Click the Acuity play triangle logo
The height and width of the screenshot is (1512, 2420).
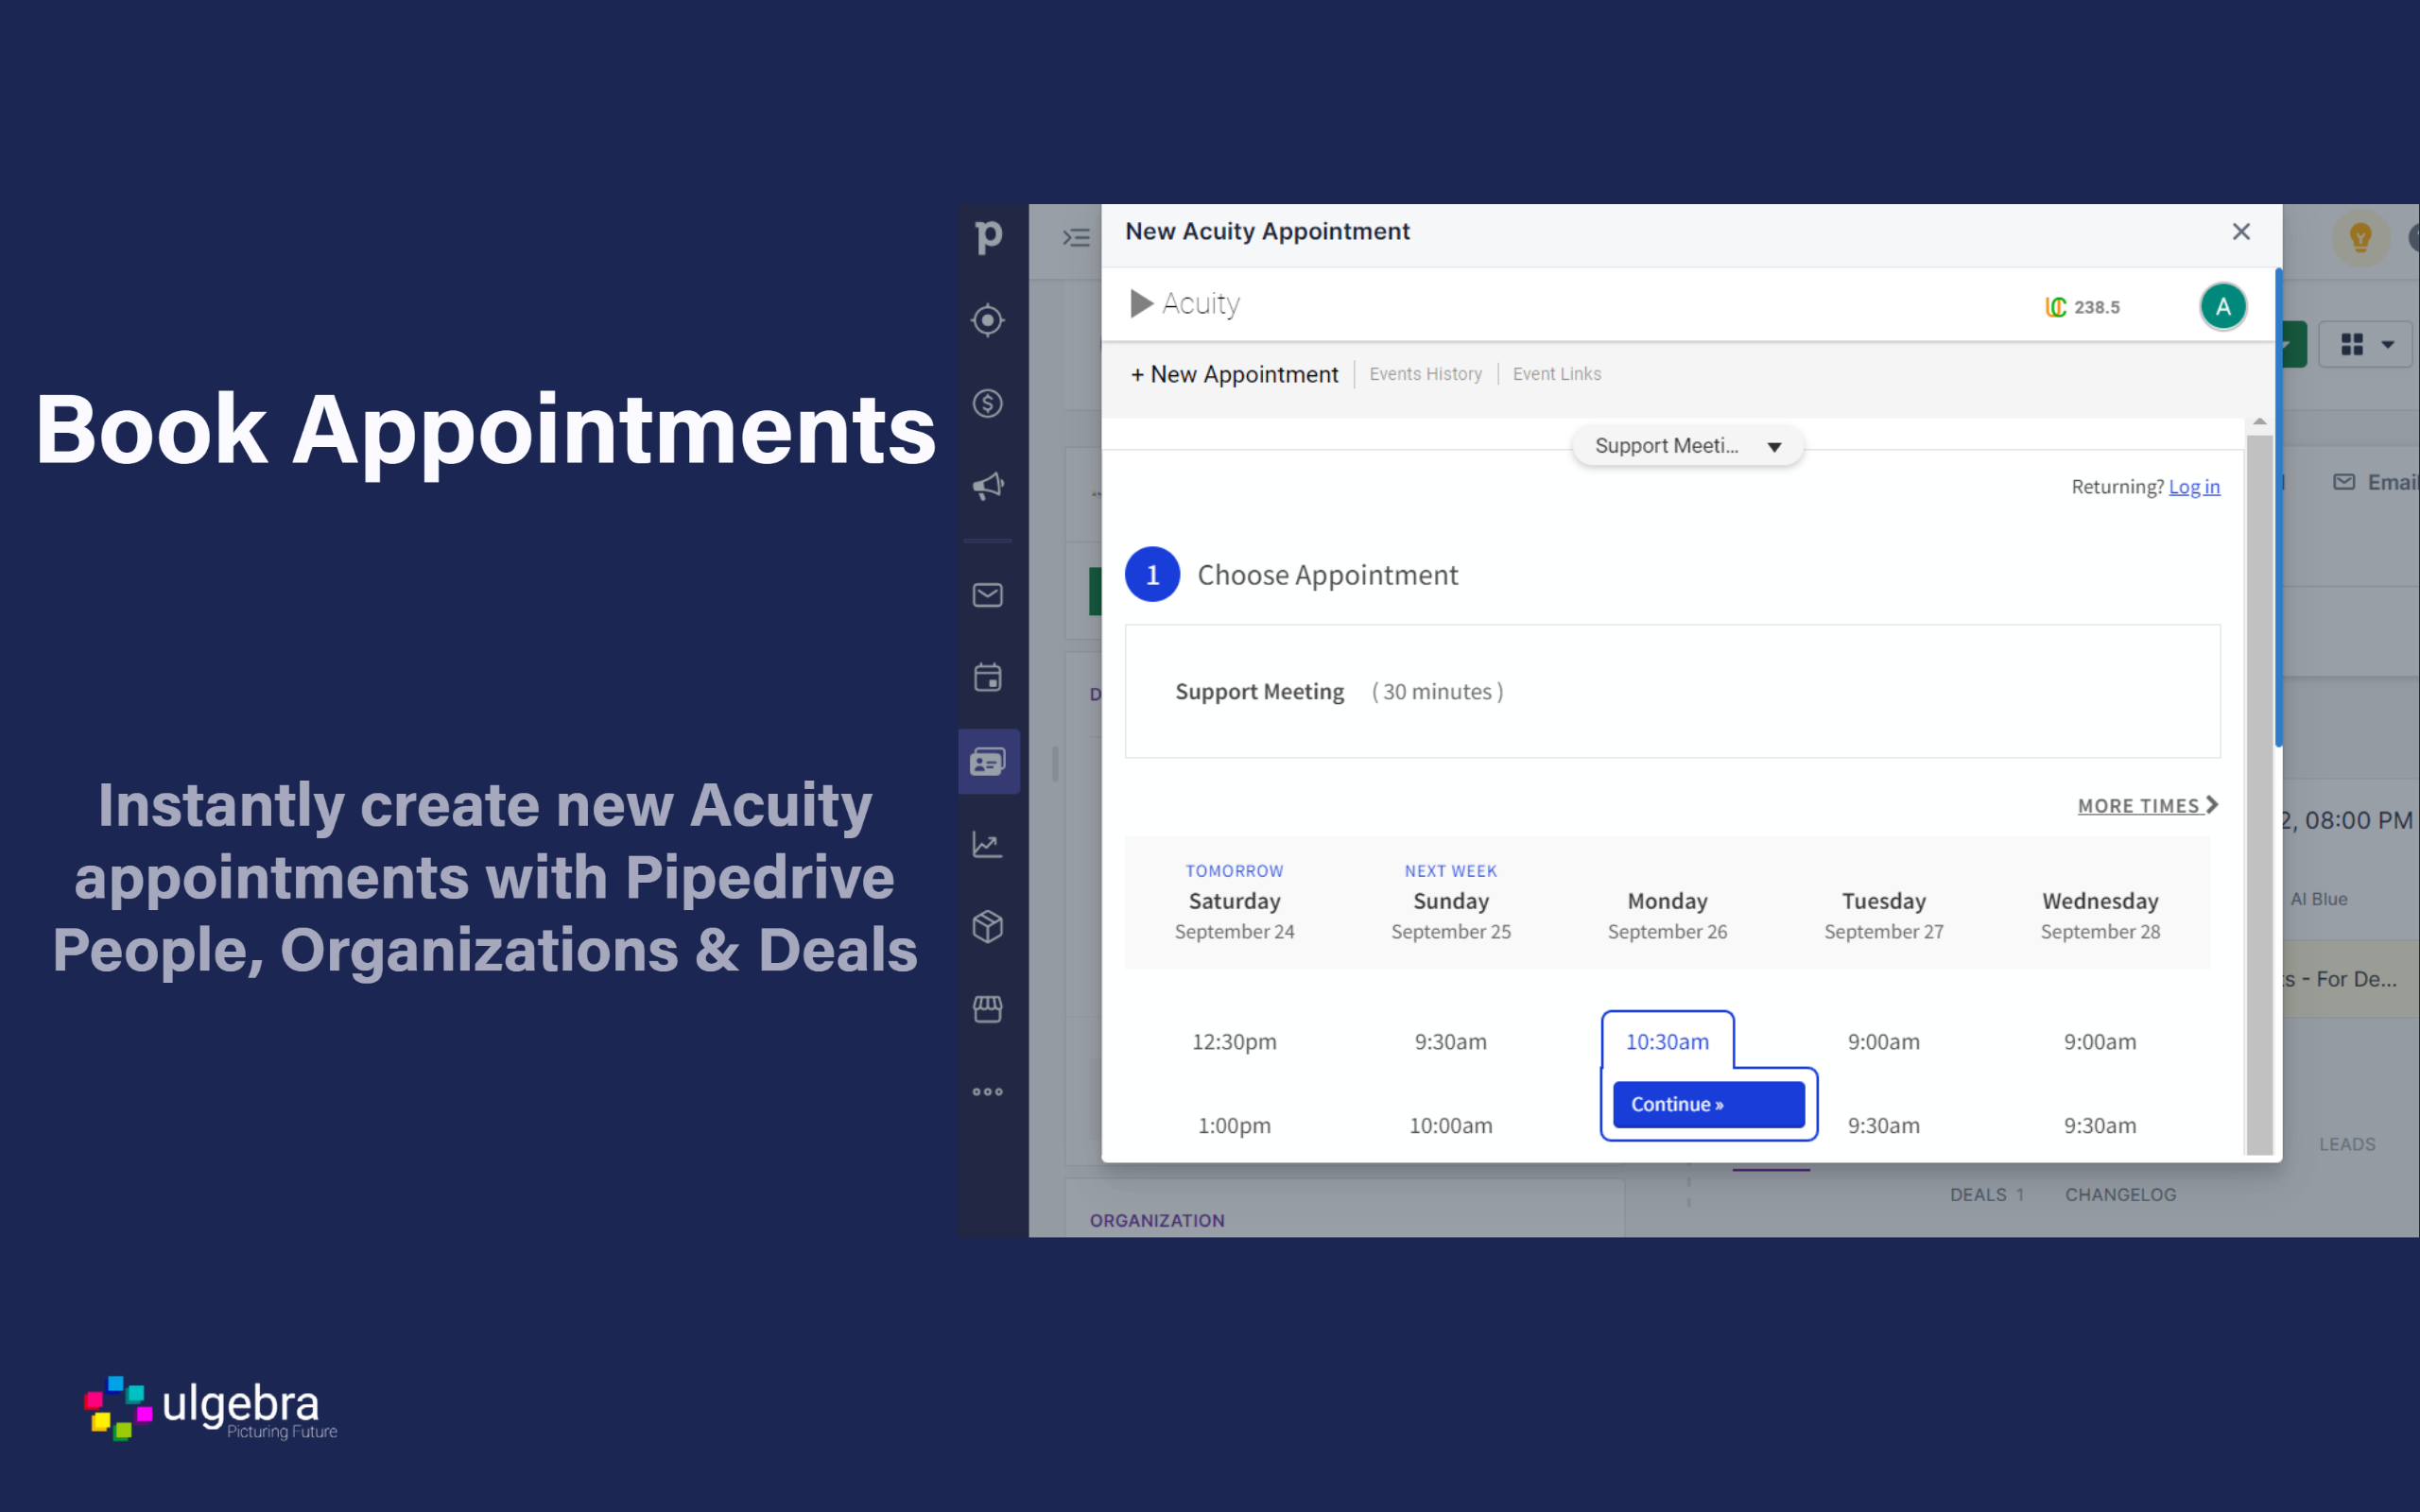click(x=1141, y=303)
